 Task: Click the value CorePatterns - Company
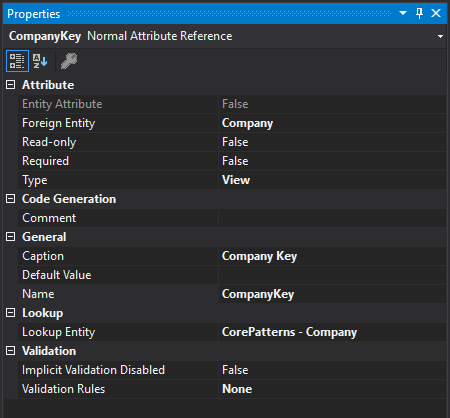289,332
